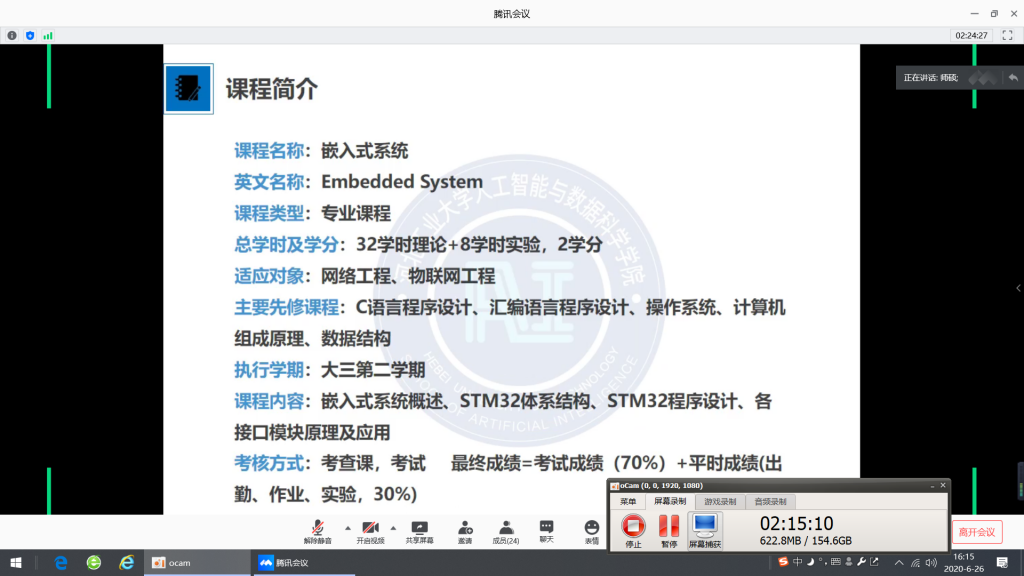1024x576 pixels.
Task: Expand the audio options arrow beside 解除静音
Action: pyautogui.click(x=347, y=527)
